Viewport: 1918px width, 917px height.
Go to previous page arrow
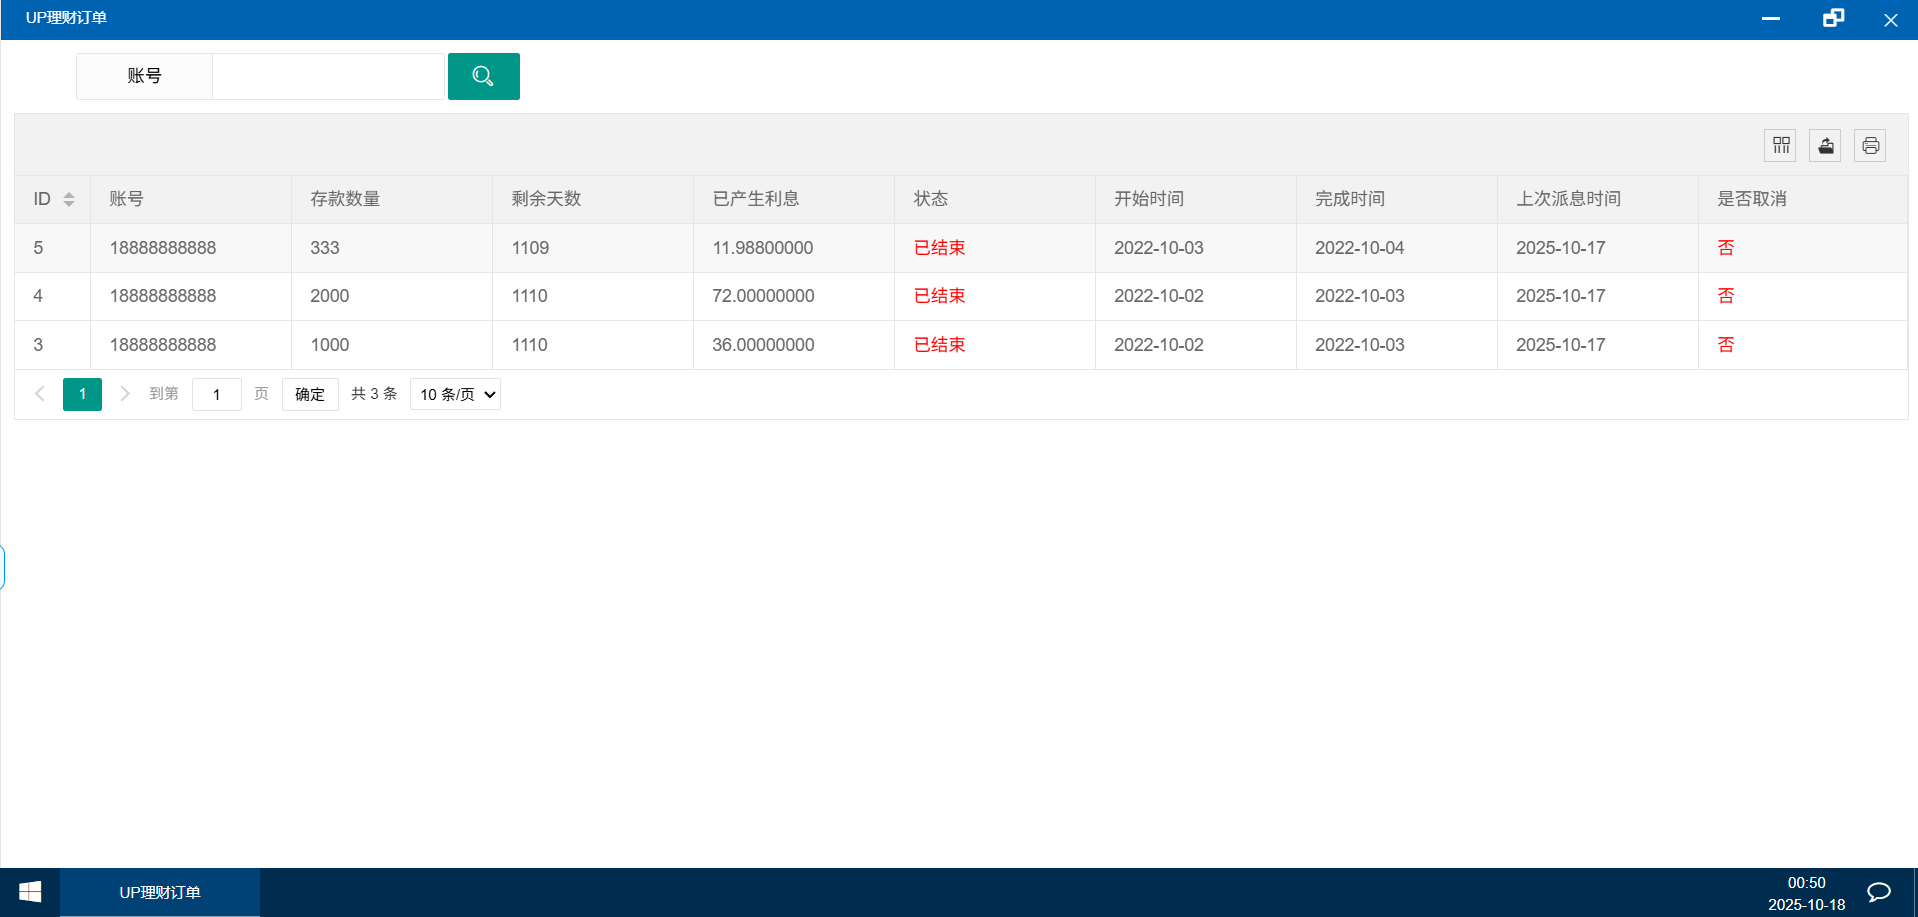pyautogui.click(x=40, y=394)
